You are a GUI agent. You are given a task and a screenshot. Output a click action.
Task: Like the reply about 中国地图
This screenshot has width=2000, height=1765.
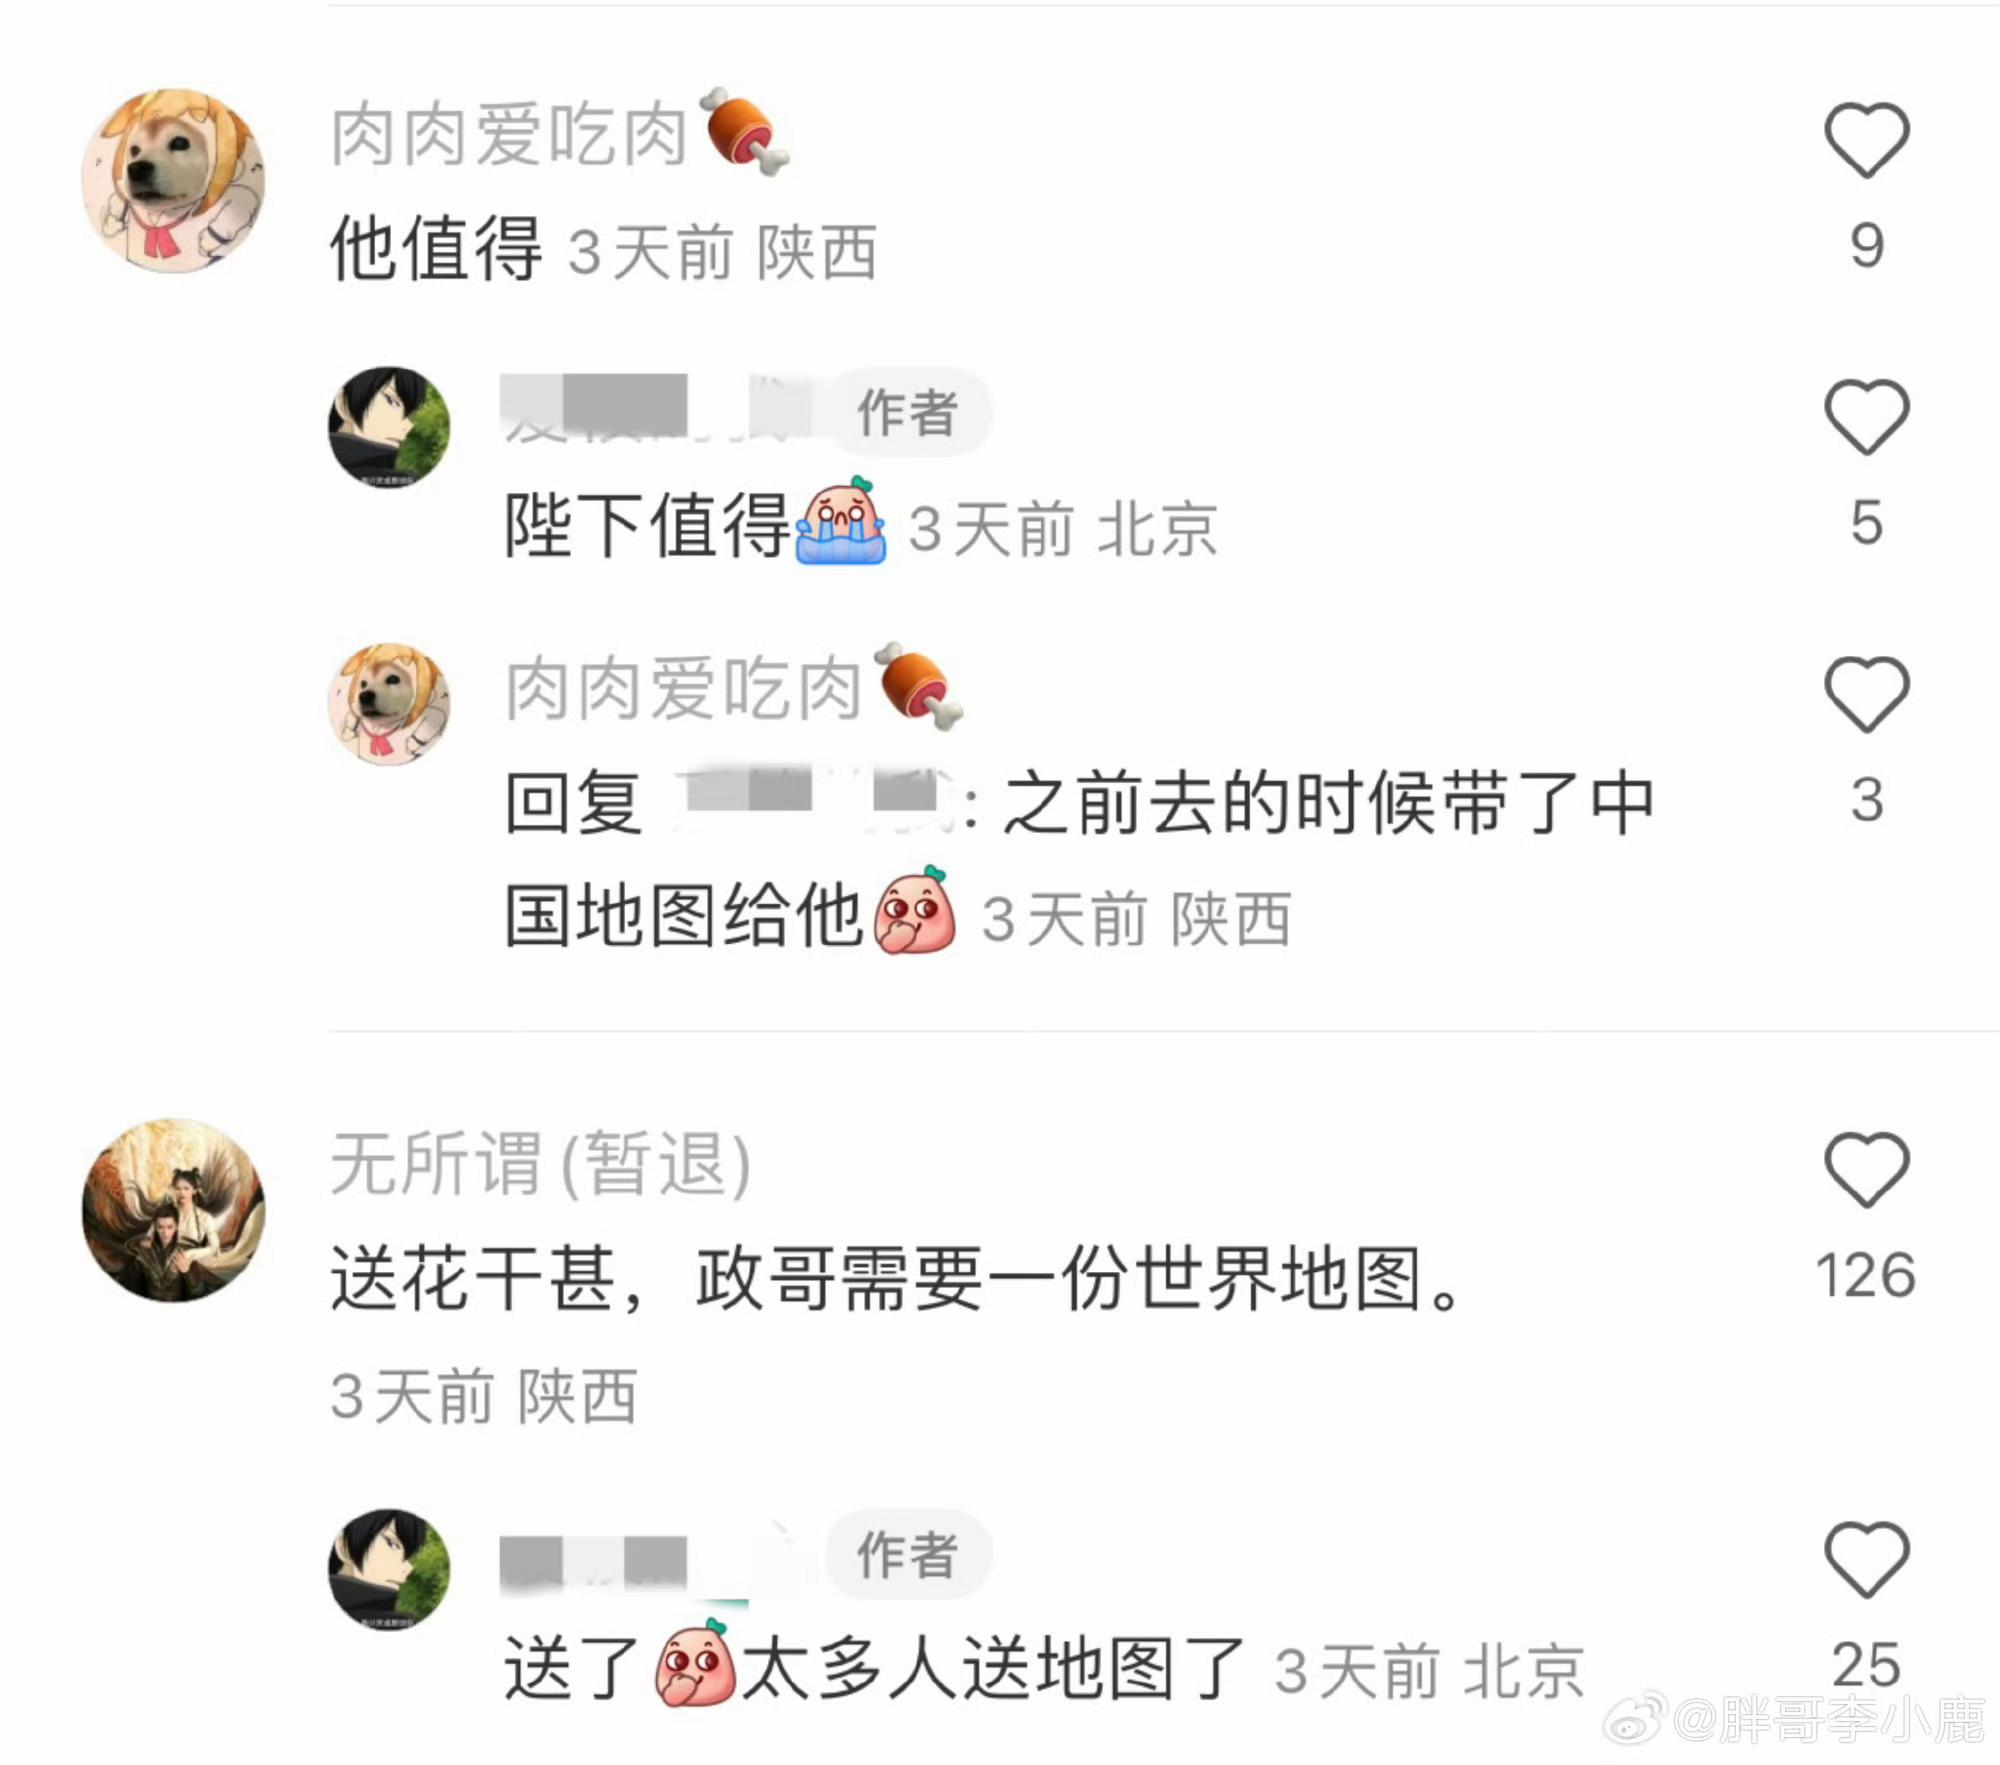pos(1867,694)
